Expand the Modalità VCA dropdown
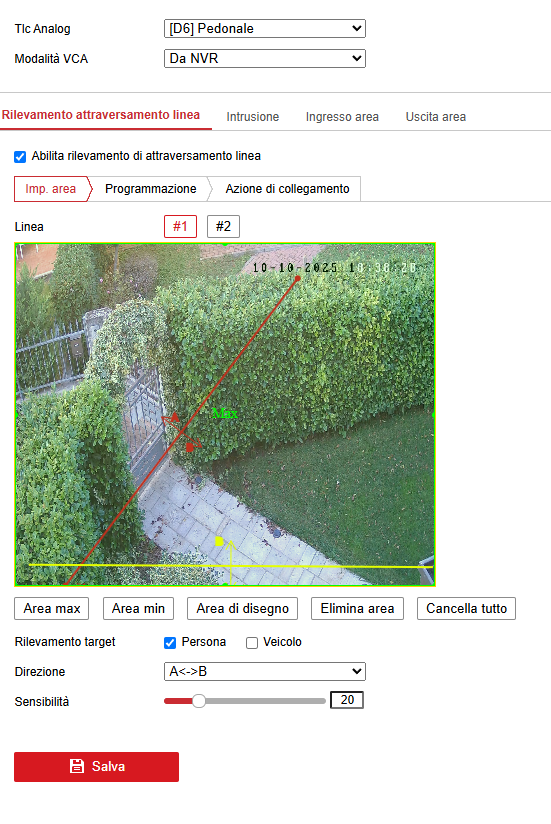The width and height of the screenshot is (551, 824). (265, 58)
